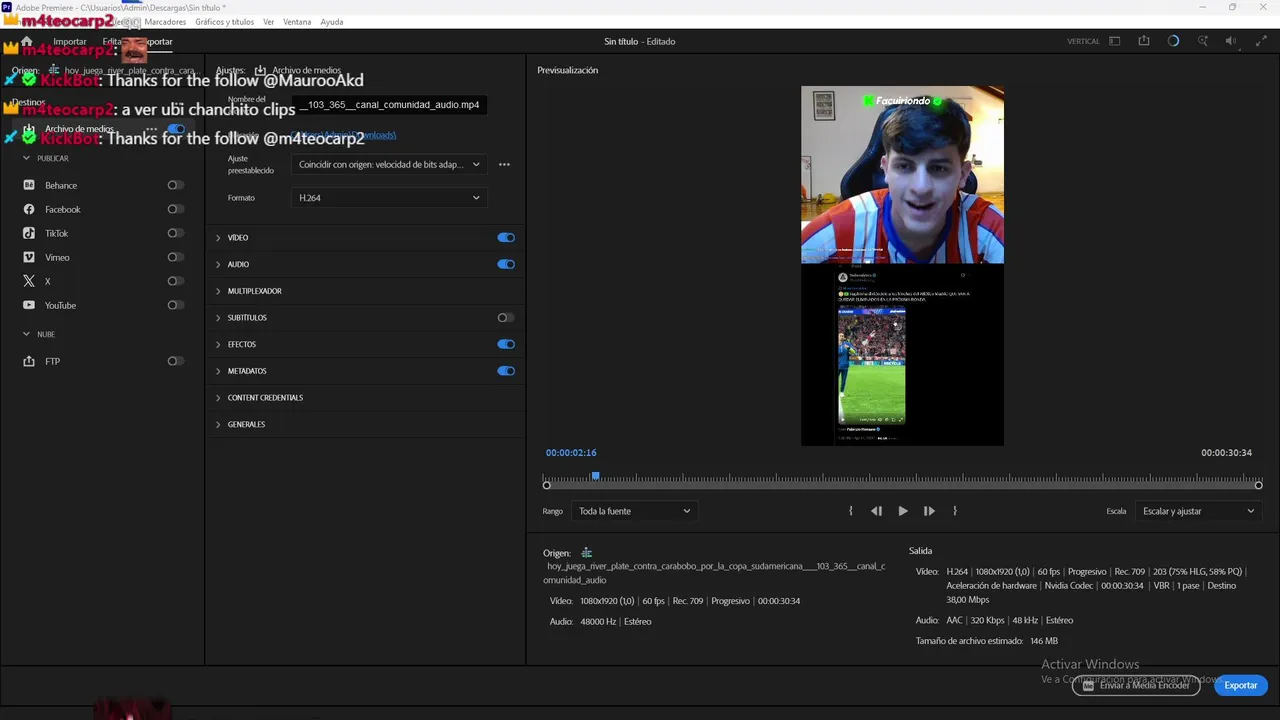Enable TikTok publishing toggle

pyautogui.click(x=175, y=233)
